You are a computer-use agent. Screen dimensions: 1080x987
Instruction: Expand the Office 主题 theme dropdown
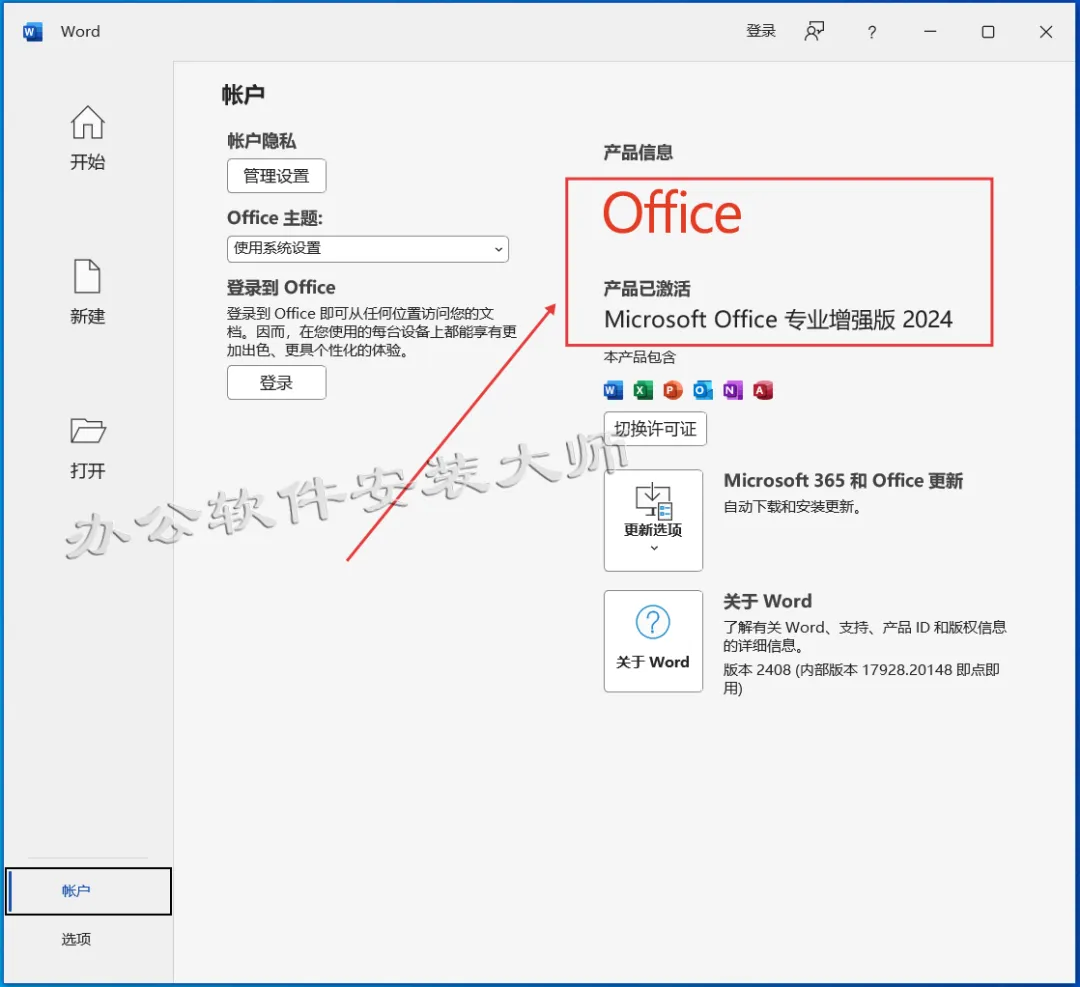coord(368,249)
